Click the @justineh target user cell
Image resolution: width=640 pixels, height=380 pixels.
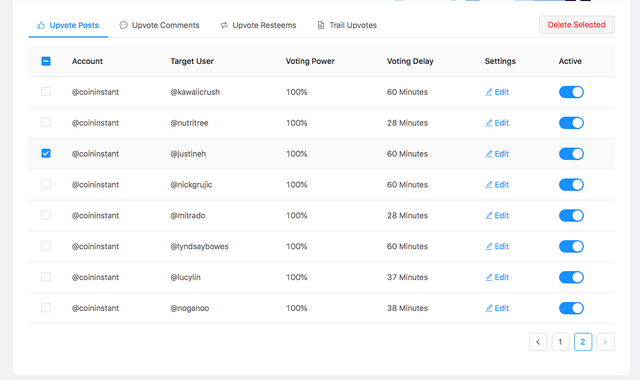[188, 154]
